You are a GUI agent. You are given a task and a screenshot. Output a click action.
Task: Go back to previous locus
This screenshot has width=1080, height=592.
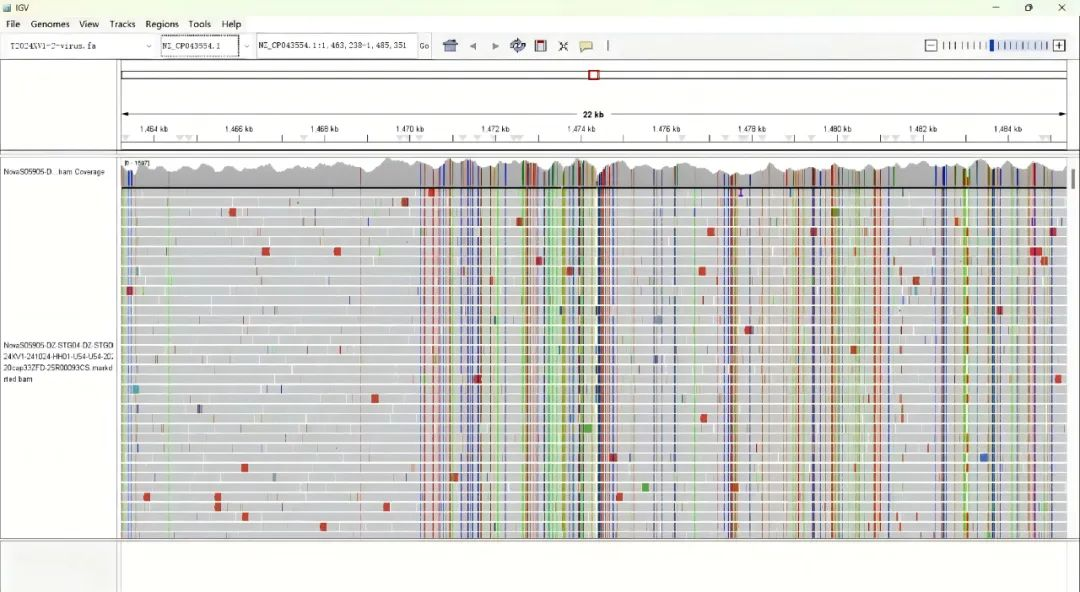(x=473, y=46)
